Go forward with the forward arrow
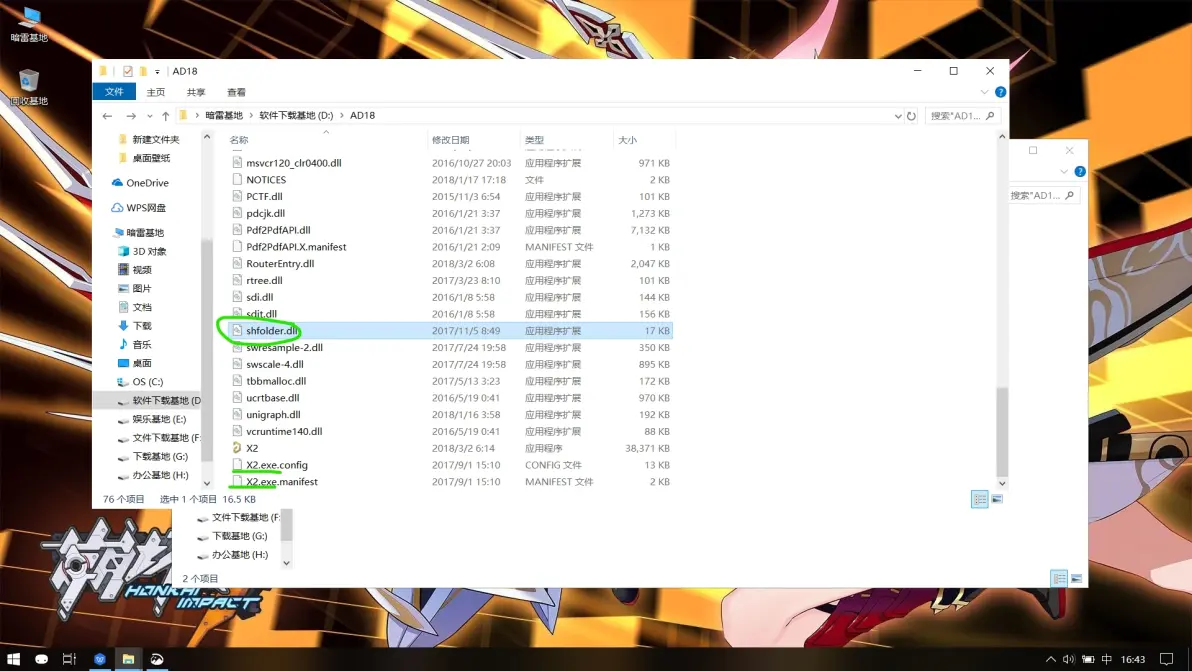The width and height of the screenshot is (1192, 671). pyautogui.click(x=131, y=116)
